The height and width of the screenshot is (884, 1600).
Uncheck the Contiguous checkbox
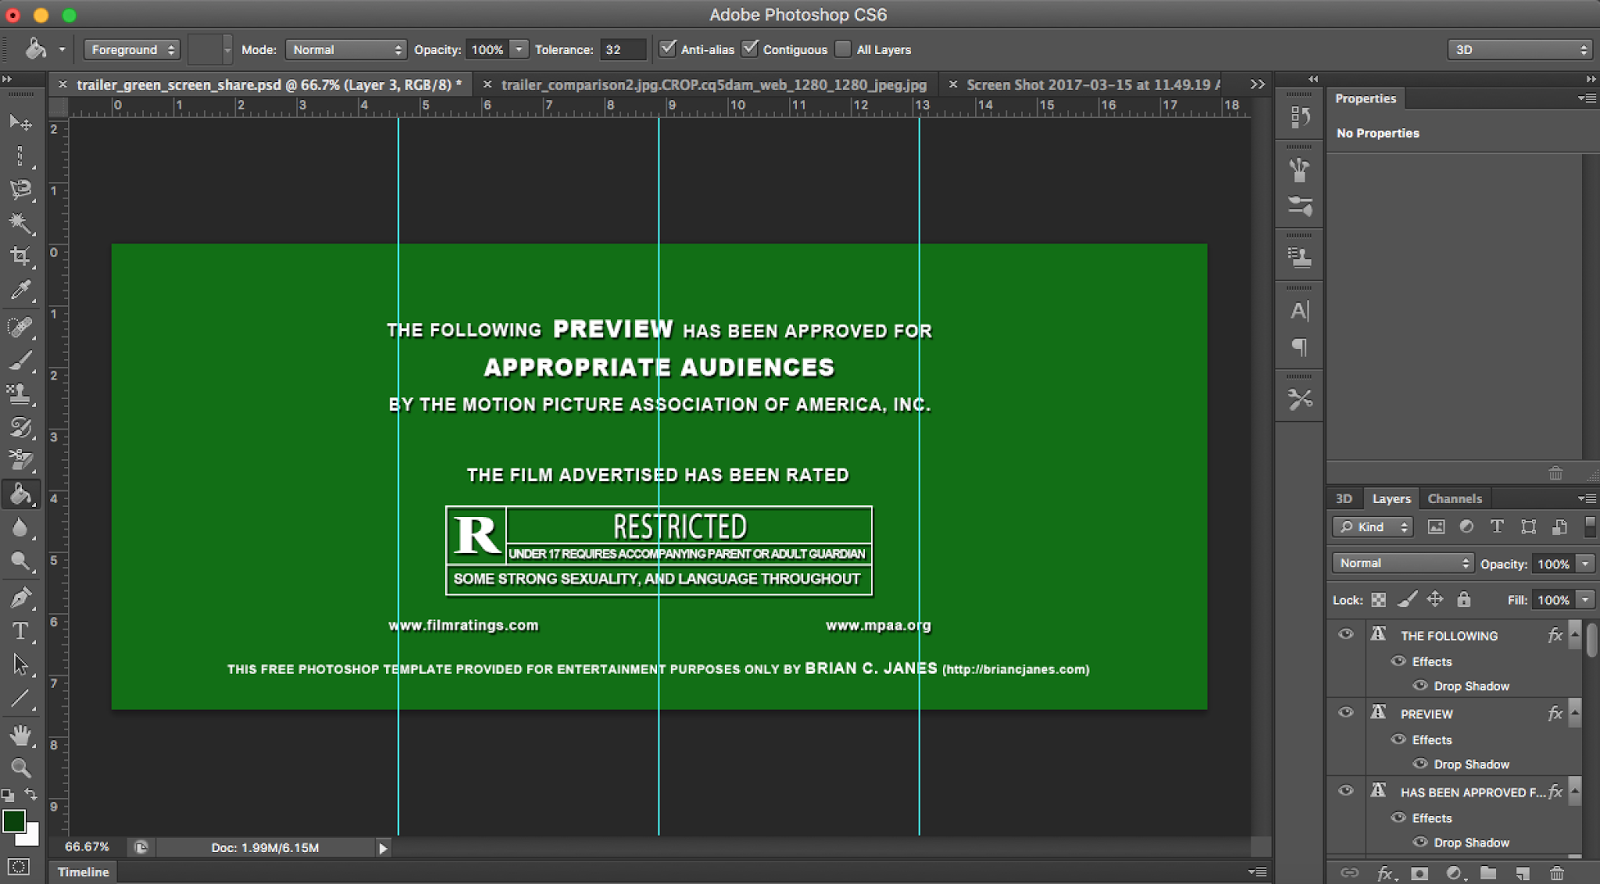tap(750, 48)
